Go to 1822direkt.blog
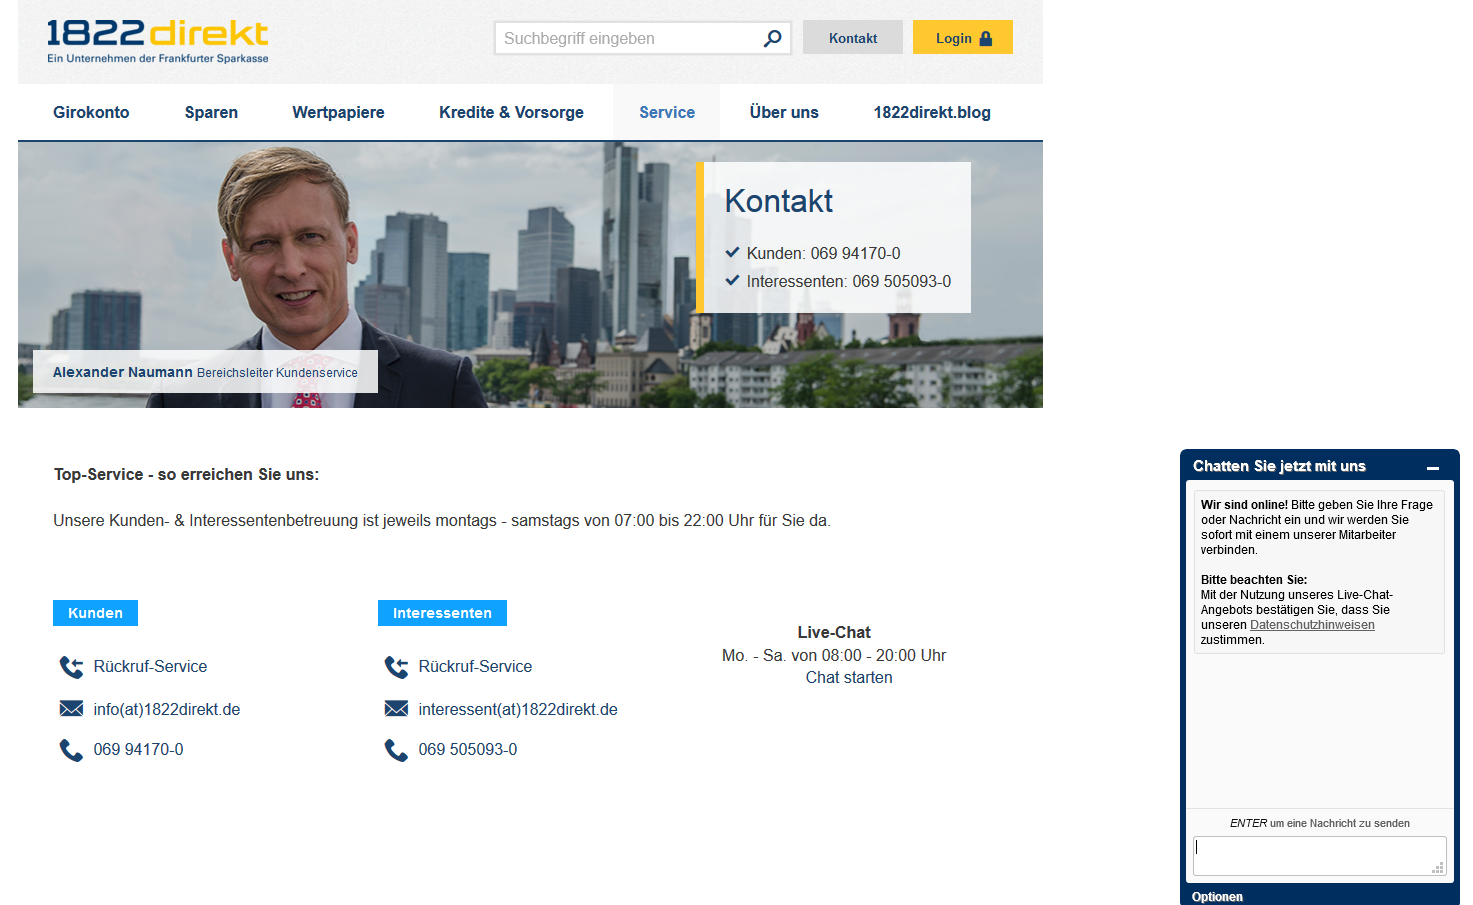The image size is (1473, 905). [932, 112]
